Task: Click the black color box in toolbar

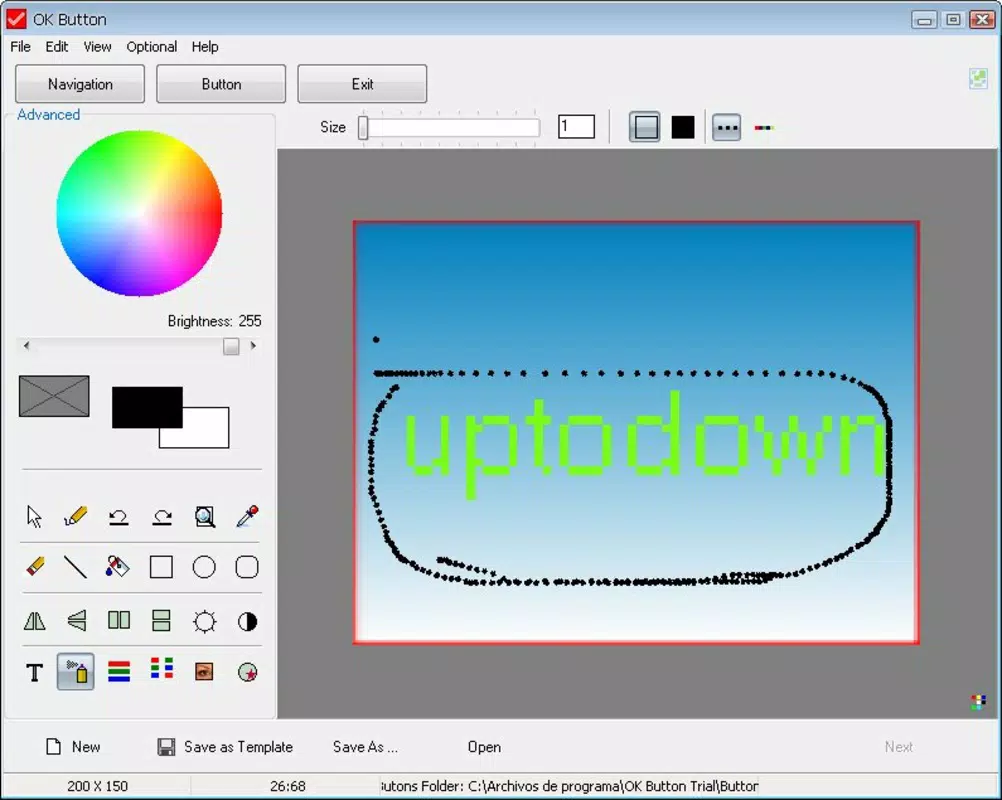Action: (682, 127)
